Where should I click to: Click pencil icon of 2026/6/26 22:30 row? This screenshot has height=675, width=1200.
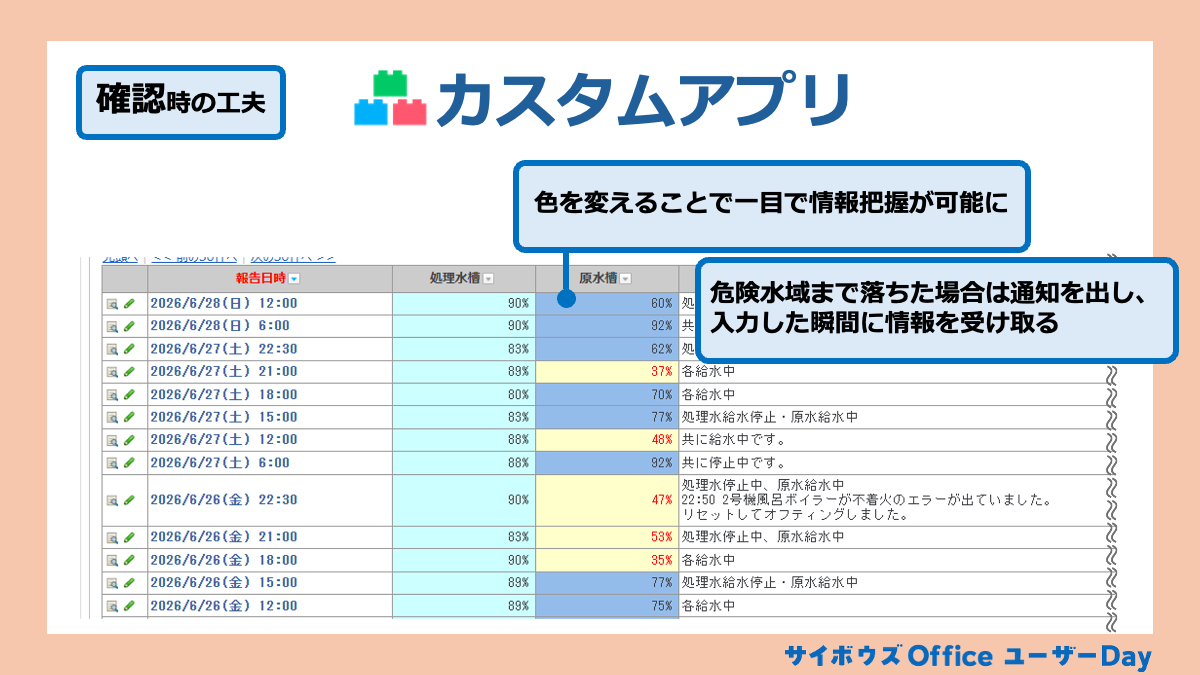click(x=129, y=500)
